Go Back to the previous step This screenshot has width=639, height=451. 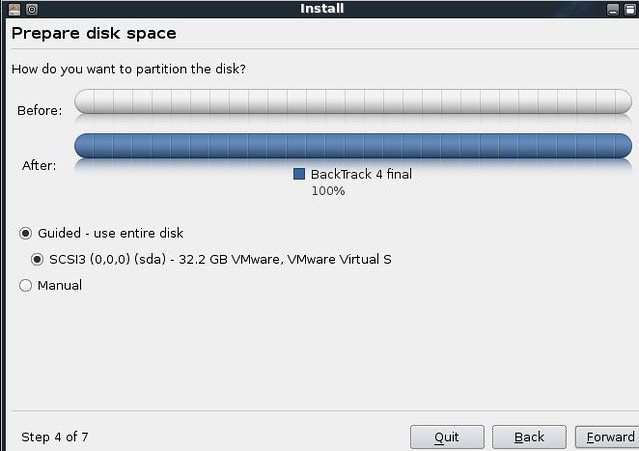coord(529,437)
